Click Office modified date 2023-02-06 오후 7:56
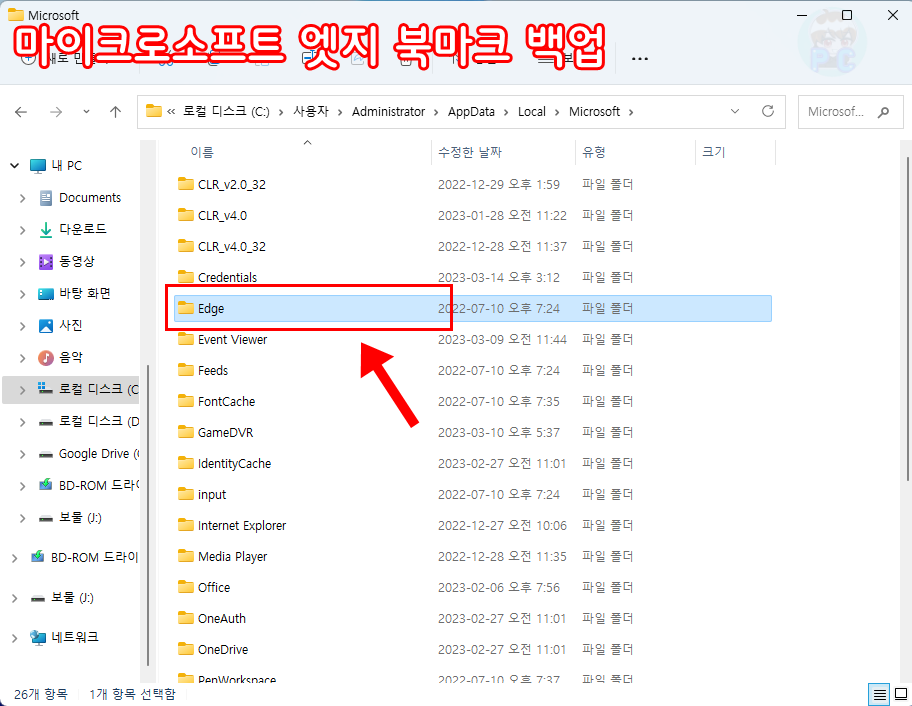912x706 pixels. (x=498, y=587)
